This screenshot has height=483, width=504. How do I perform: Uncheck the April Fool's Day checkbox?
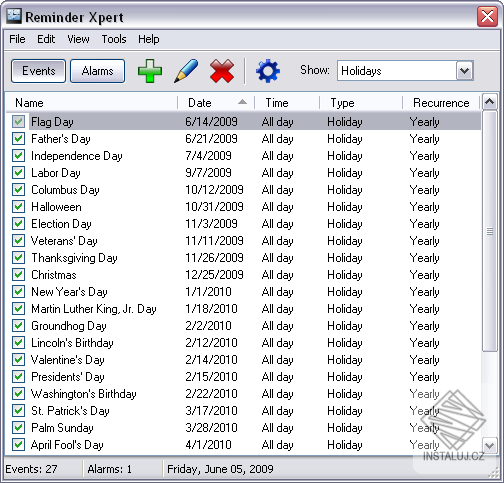18,444
